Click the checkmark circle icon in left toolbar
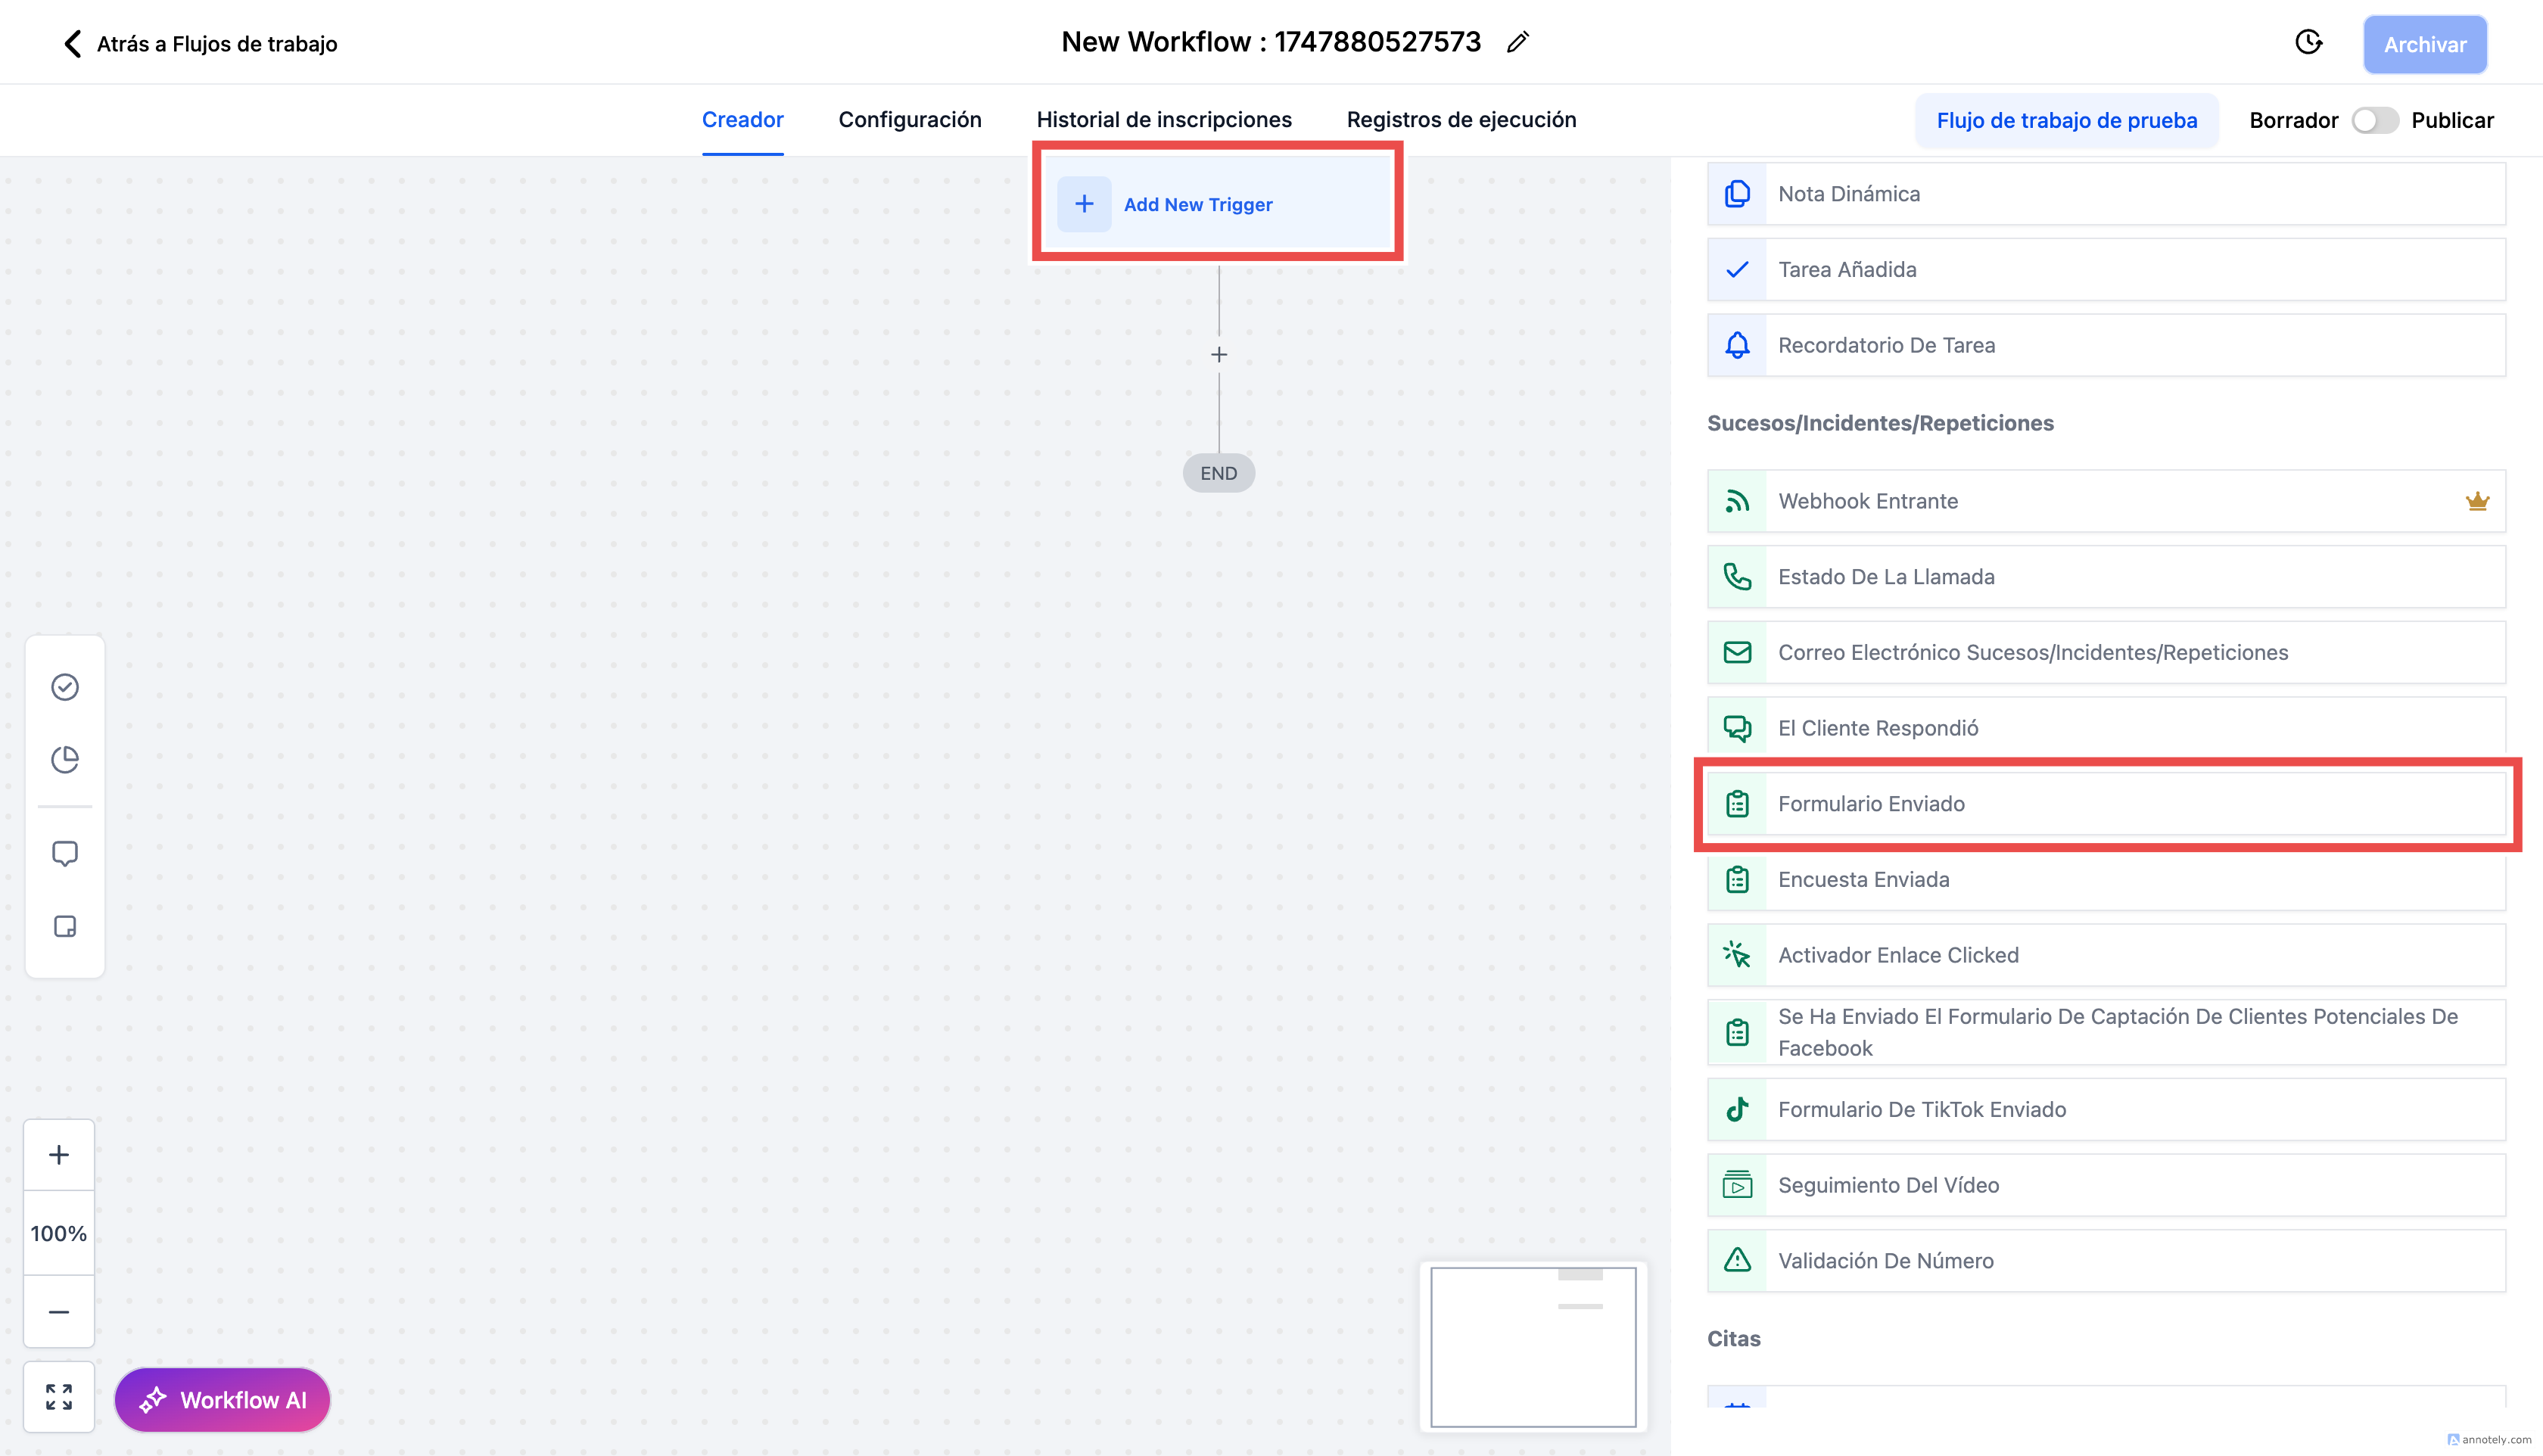The width and height of the screenshot is (2543, 1456). tap(65, 687)
